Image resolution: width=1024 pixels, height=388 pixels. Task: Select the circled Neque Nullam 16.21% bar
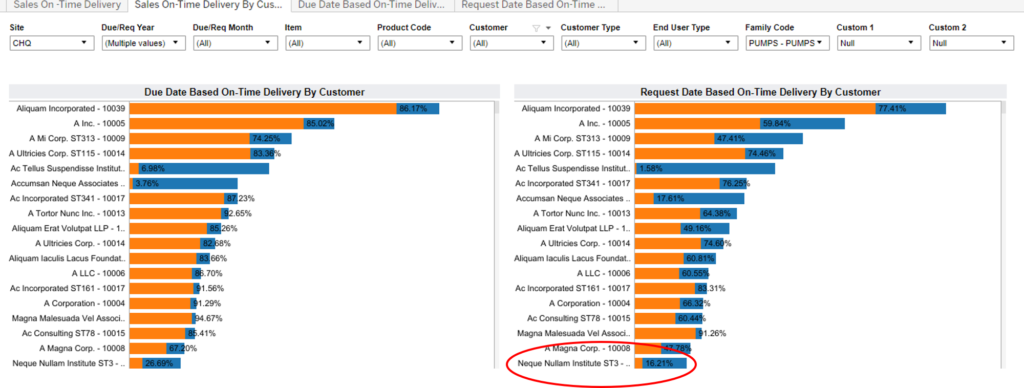pos(660,363)
